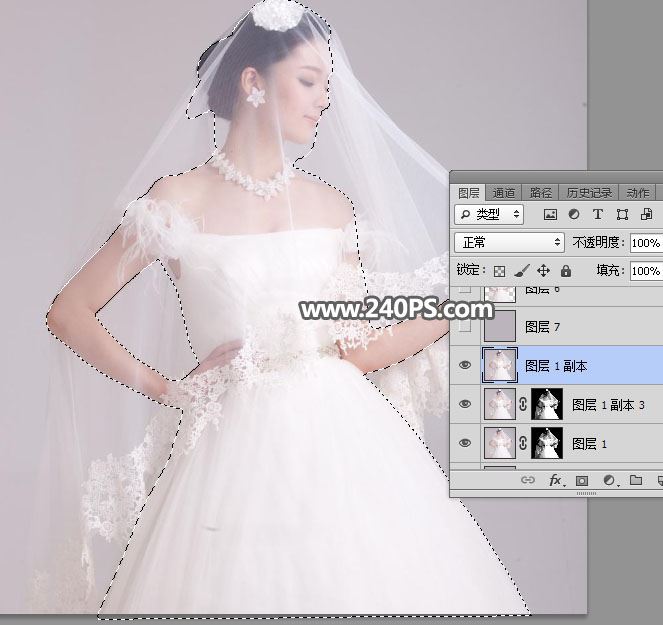Click the 不透明度 opacity value field
Image resolution: width=663 pixels, height=625 pixels.
click(x=645, y=242)
